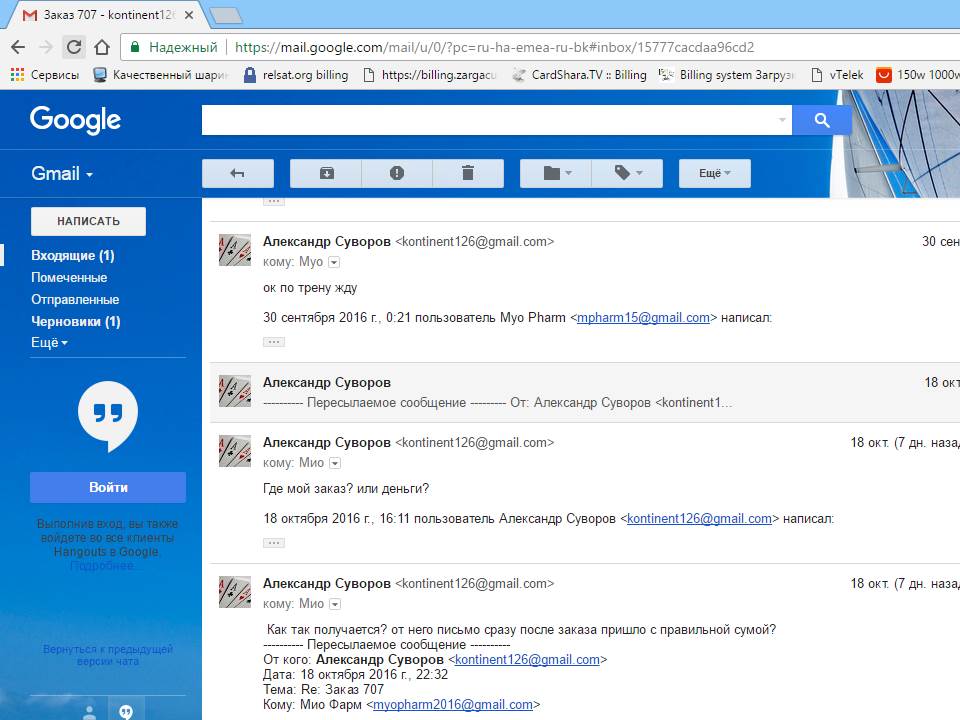This screenshot has height=720, width=960.
Task: Open the Move to folder dropdown
Action: click(556, 173)
